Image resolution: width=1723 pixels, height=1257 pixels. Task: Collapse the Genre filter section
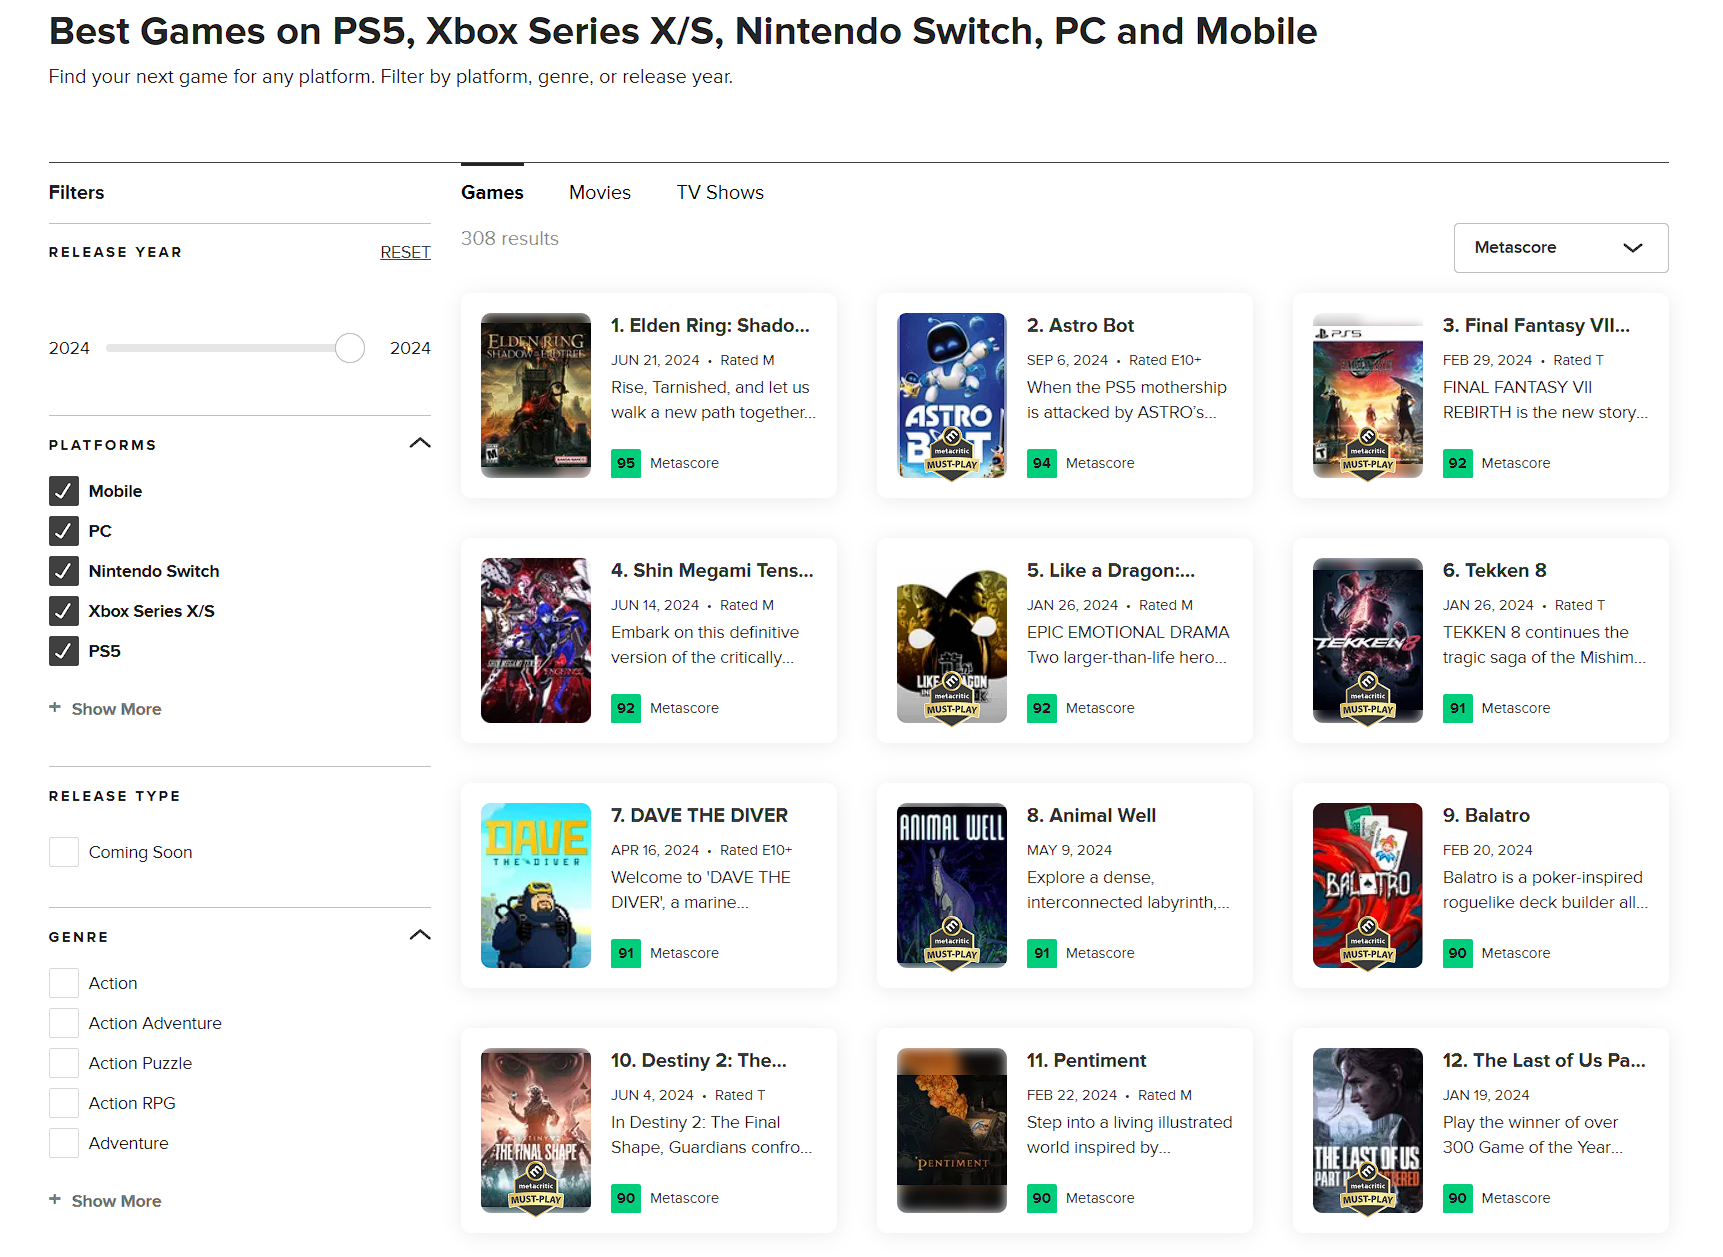(420, 935)
